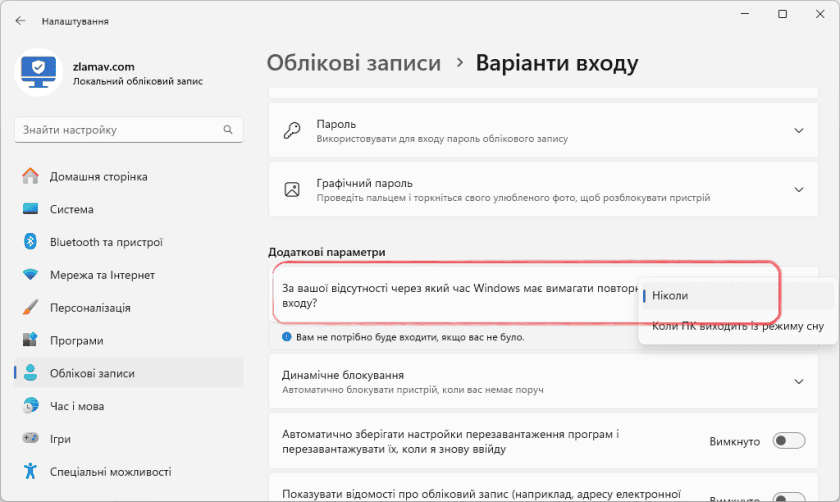The height and width of the screenshot is (502, 840).
Task: Click the Додаткові параметри heading
Action: click(326, 252)
